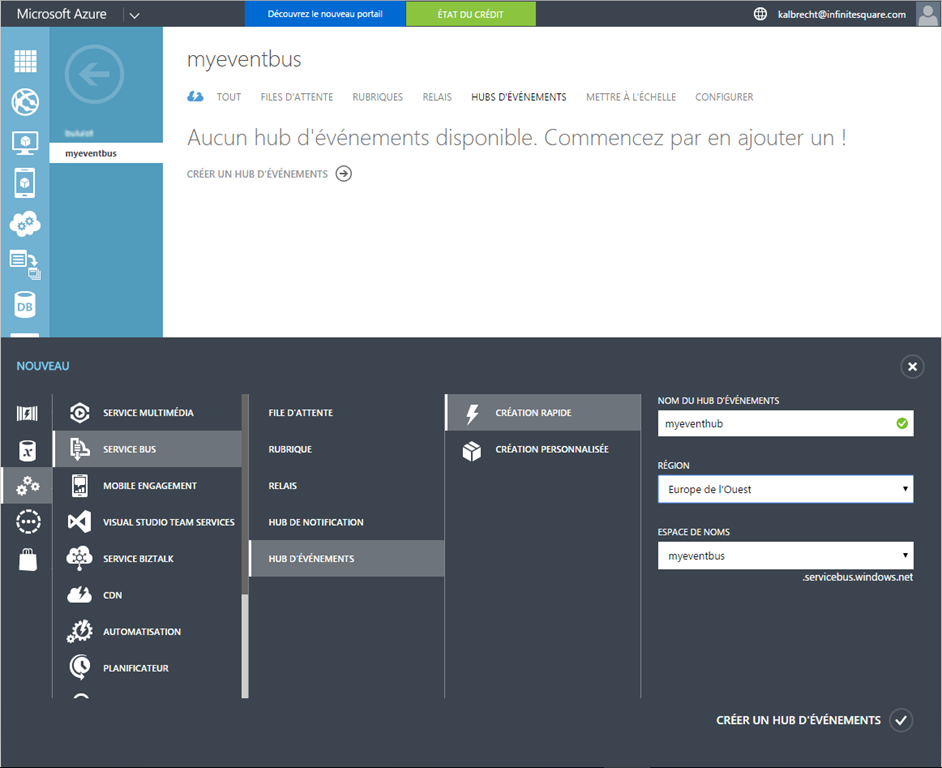This screenshot has width=942, height=768.
Task: Choose Relais in the Service Bus menu
Action: 347,486
